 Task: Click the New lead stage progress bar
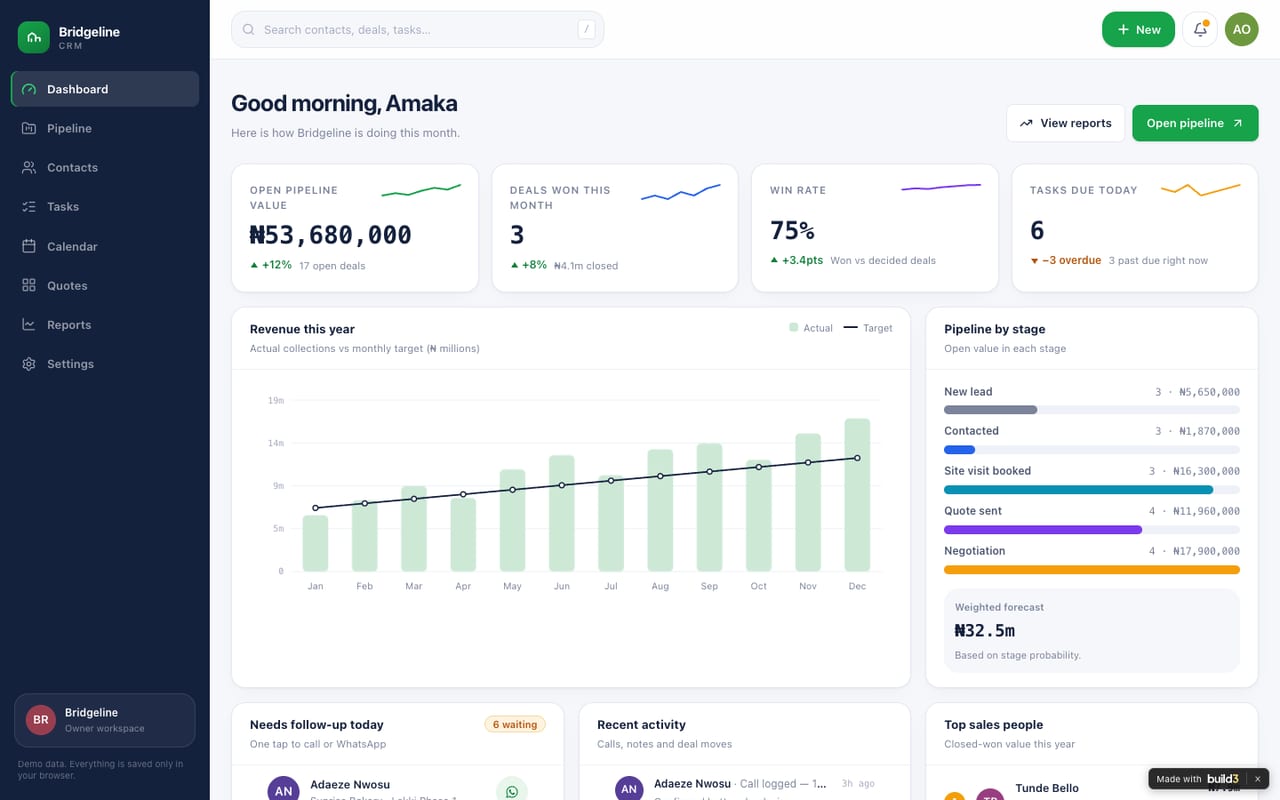1092,410
